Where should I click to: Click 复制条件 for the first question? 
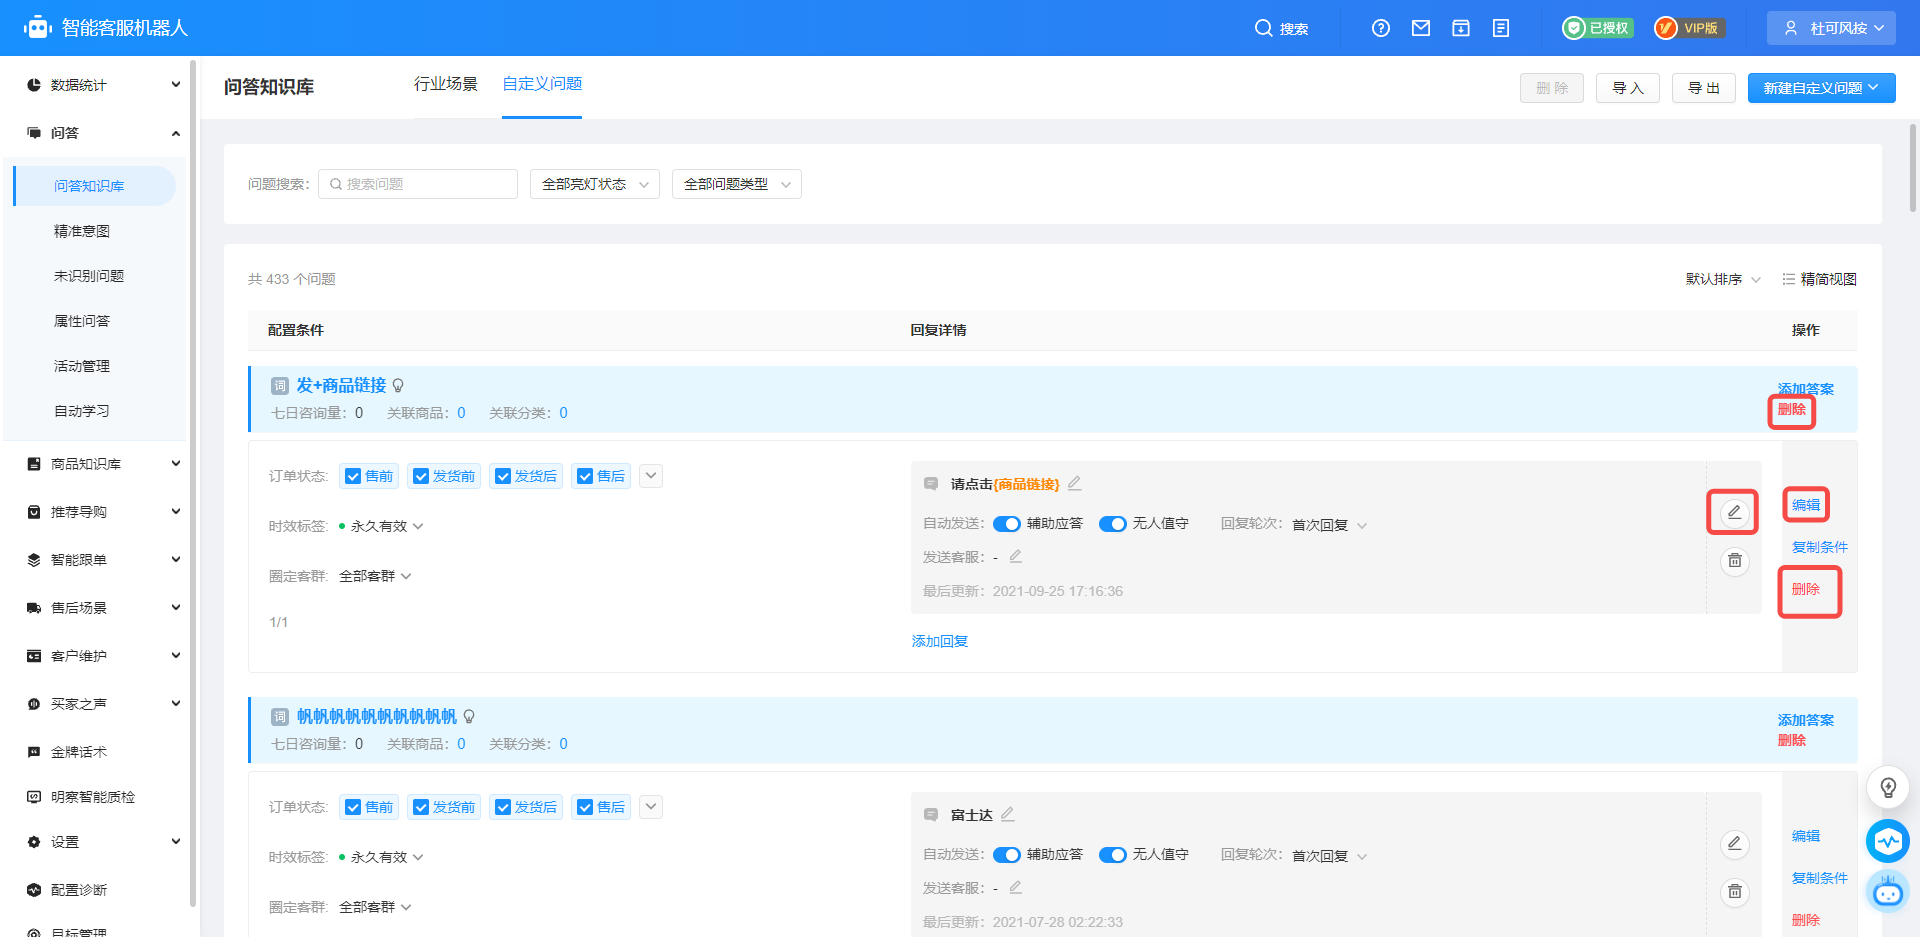point(1820,547)
